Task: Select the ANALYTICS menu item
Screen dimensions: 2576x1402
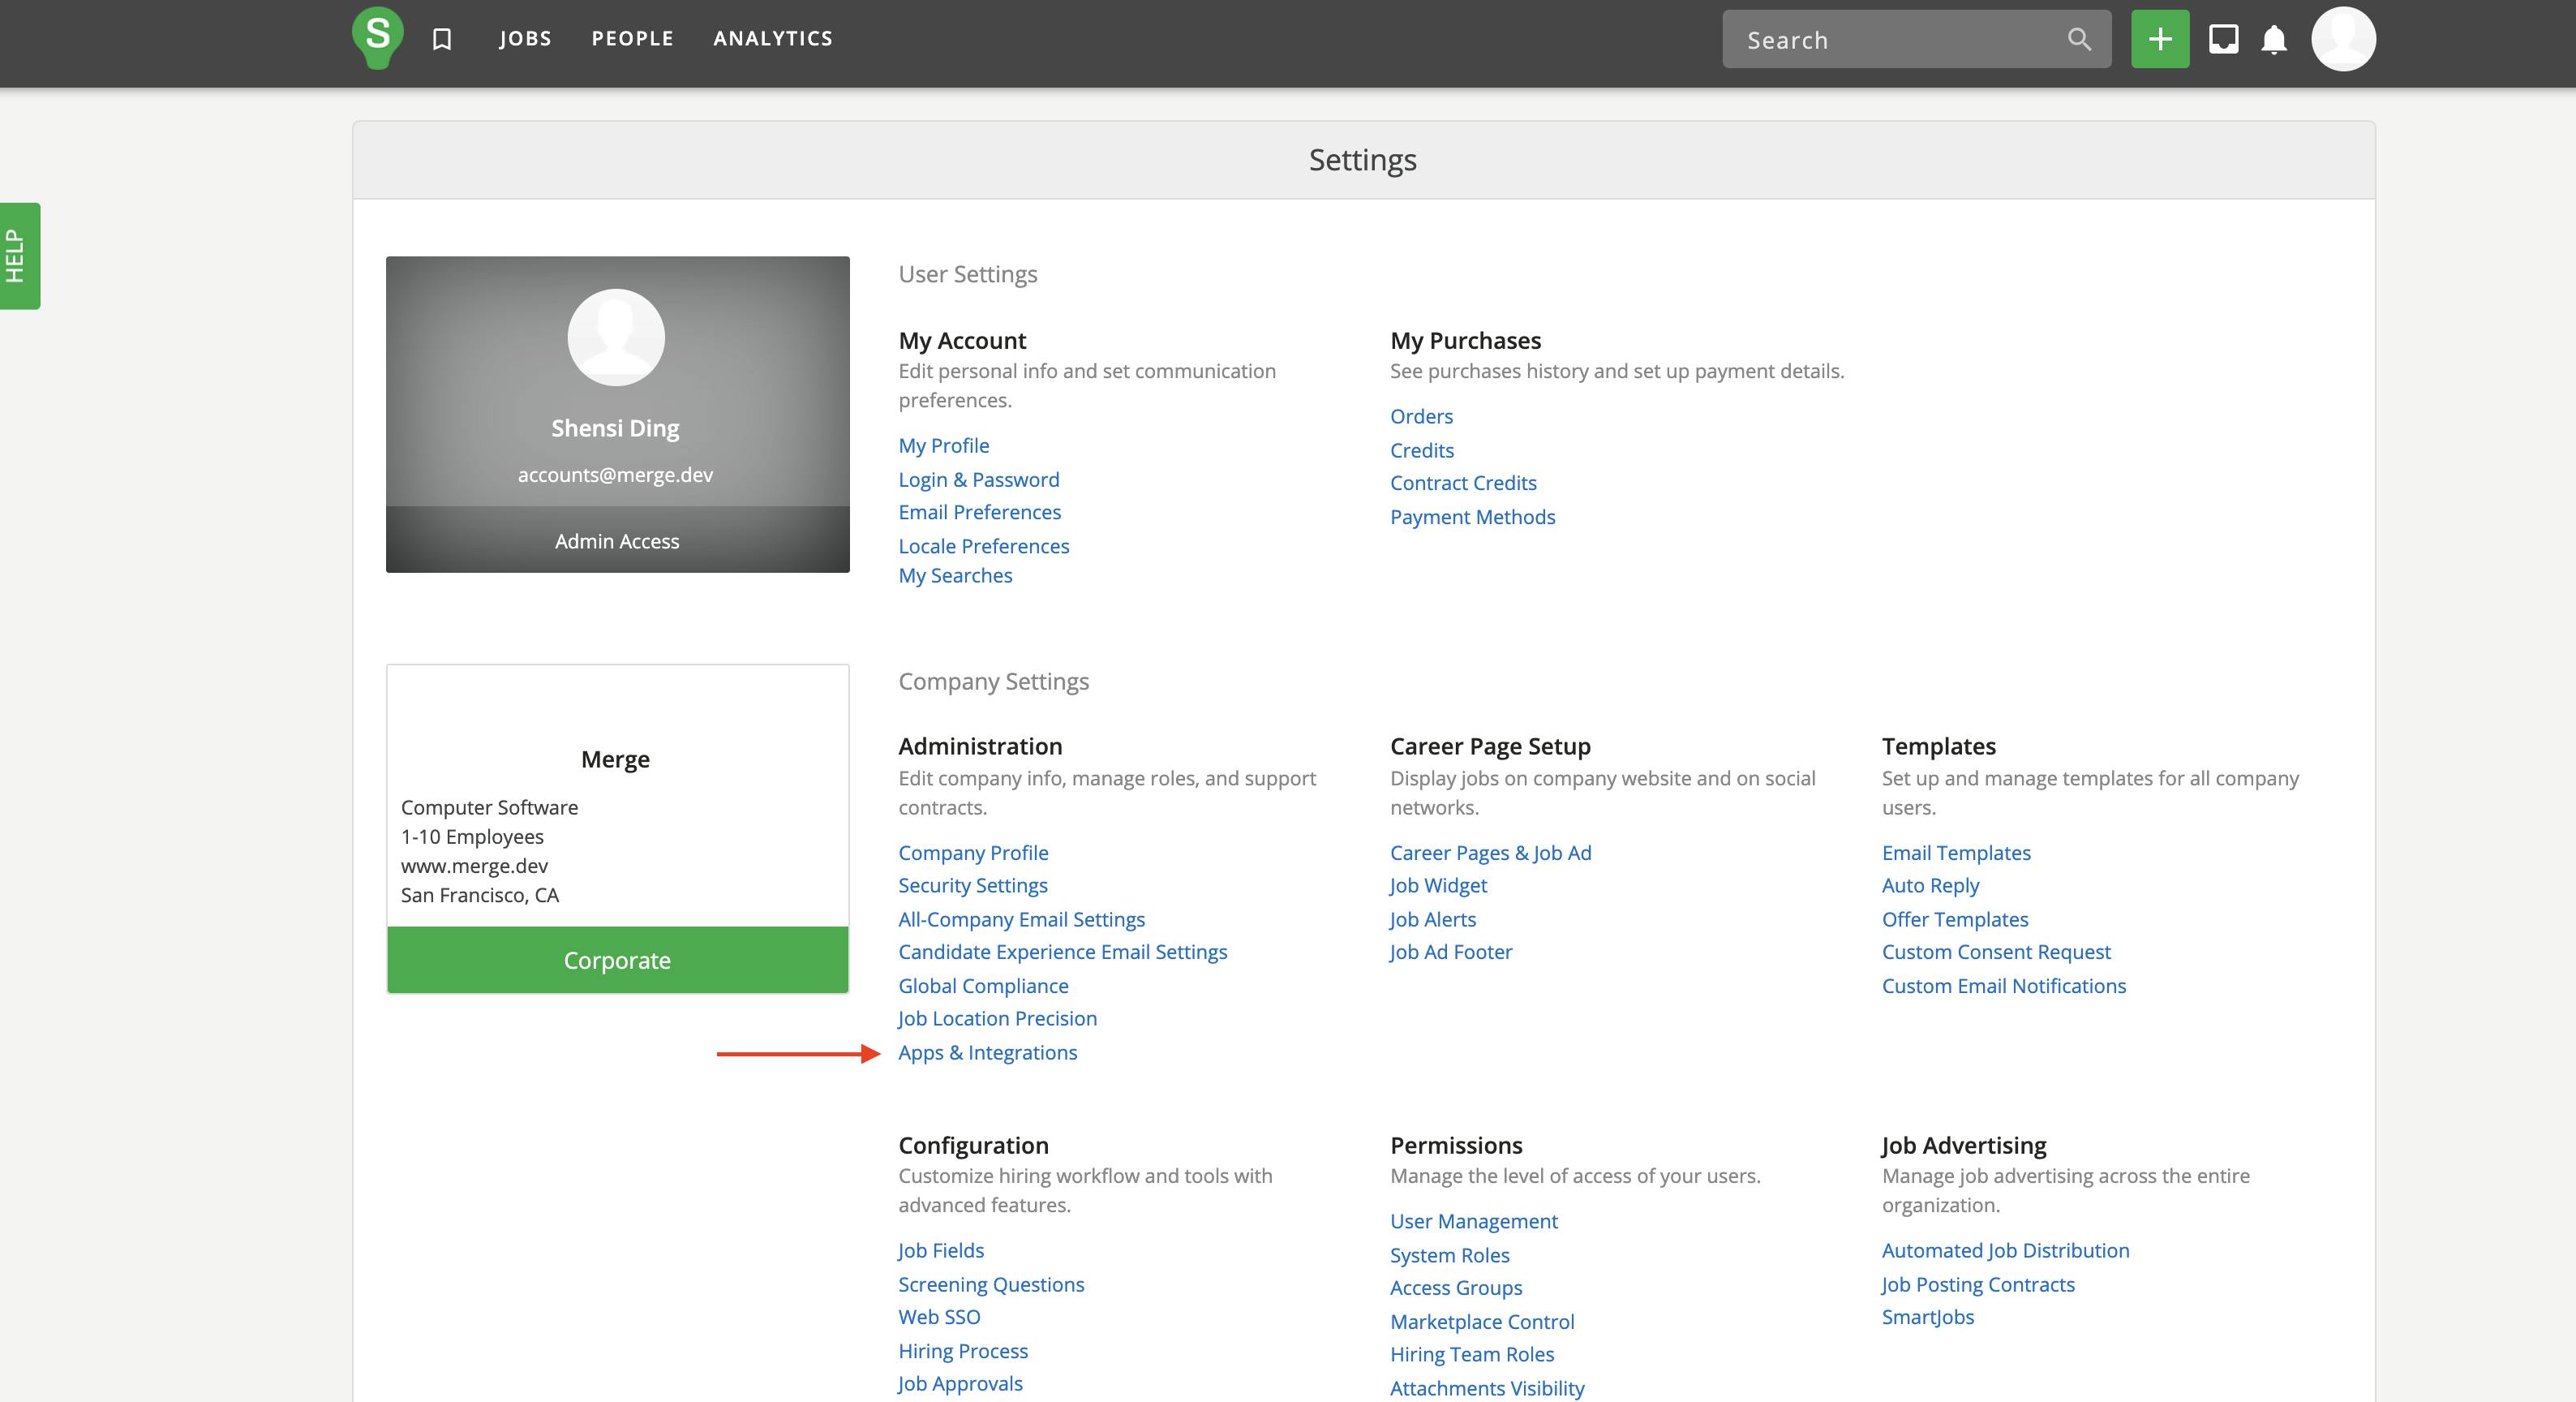Action: coord(771,37)
